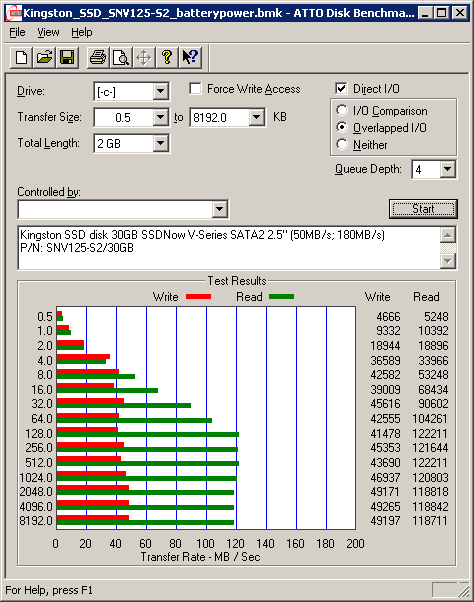Open the Total Length dropdown
474x602 pixels.
coord(160,144)
